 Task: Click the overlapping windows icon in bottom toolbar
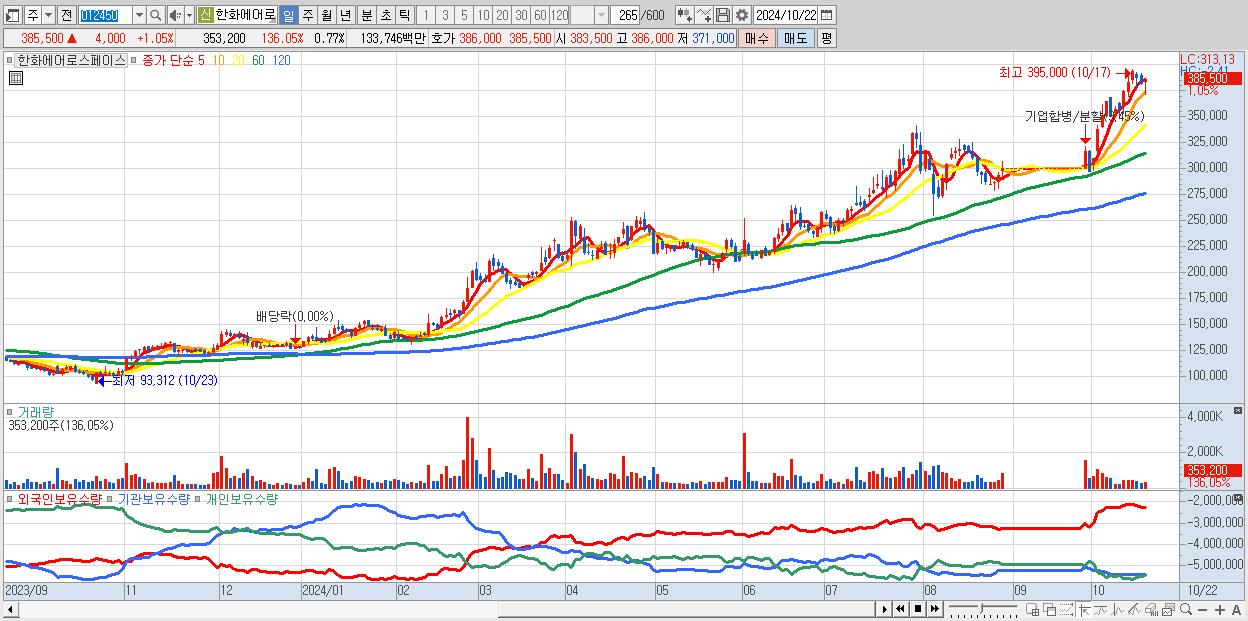(1050, 609)
